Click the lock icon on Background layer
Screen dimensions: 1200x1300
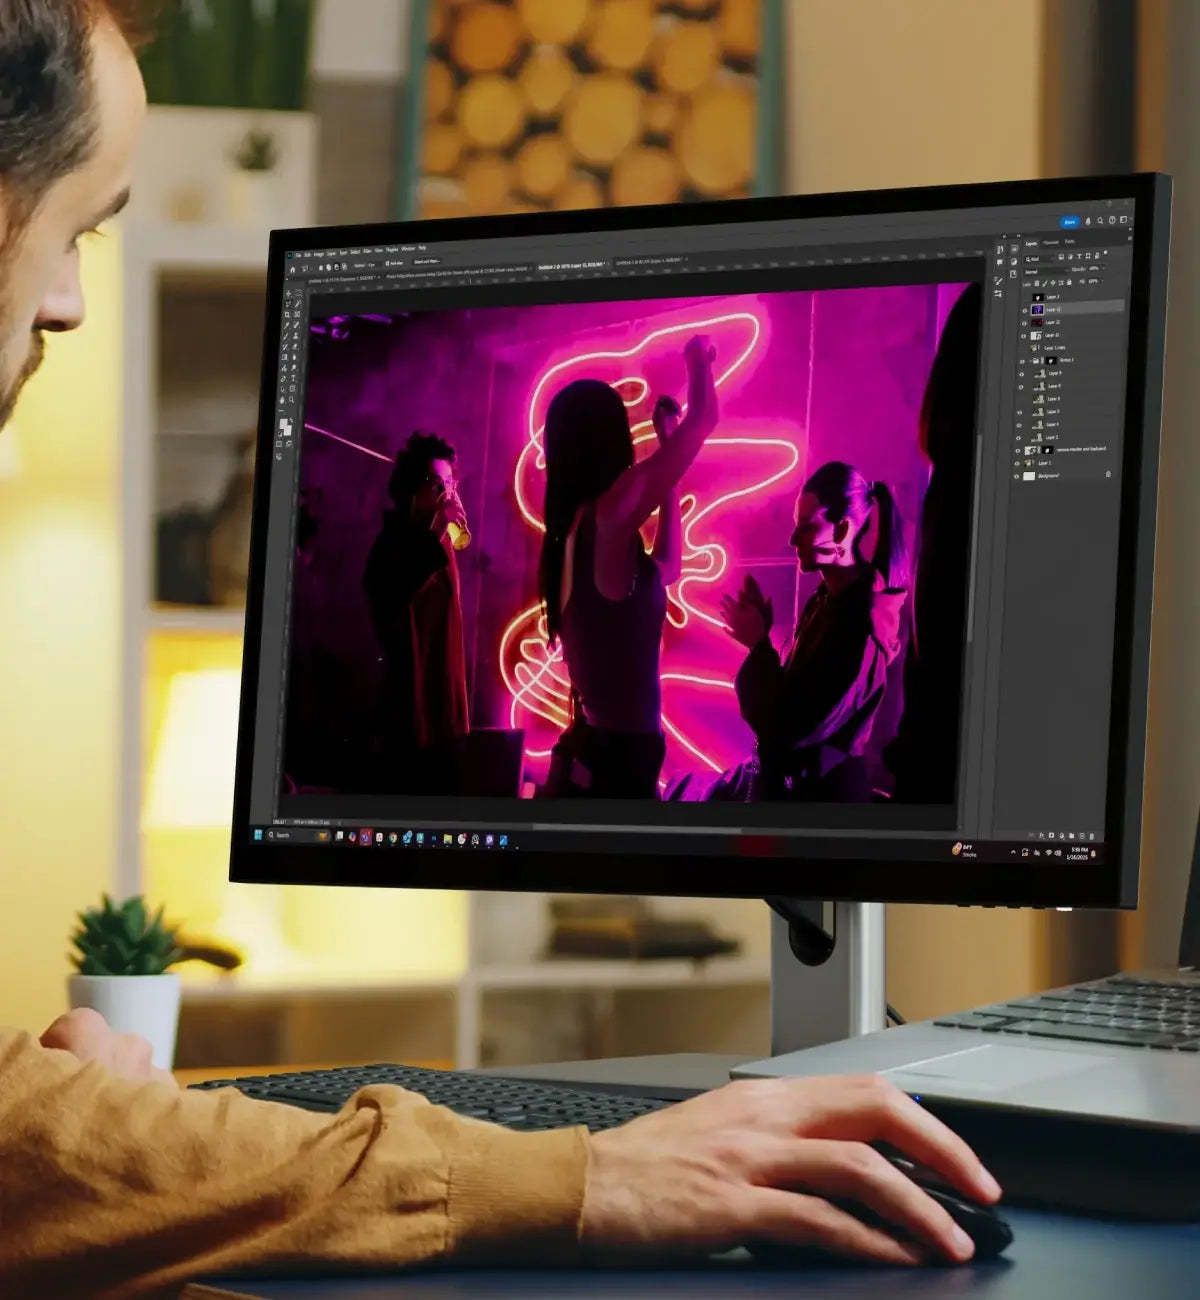coord(1108,475)
